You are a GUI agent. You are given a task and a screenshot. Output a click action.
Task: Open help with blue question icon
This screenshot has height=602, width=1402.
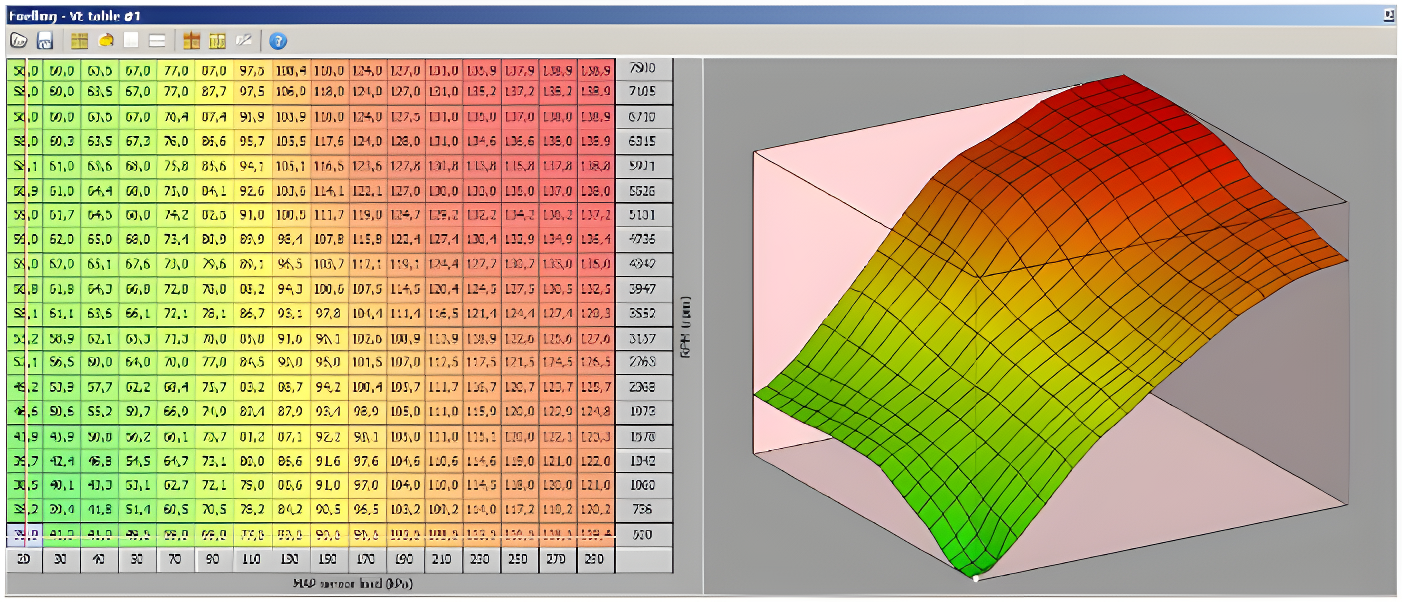pos(278,41)
